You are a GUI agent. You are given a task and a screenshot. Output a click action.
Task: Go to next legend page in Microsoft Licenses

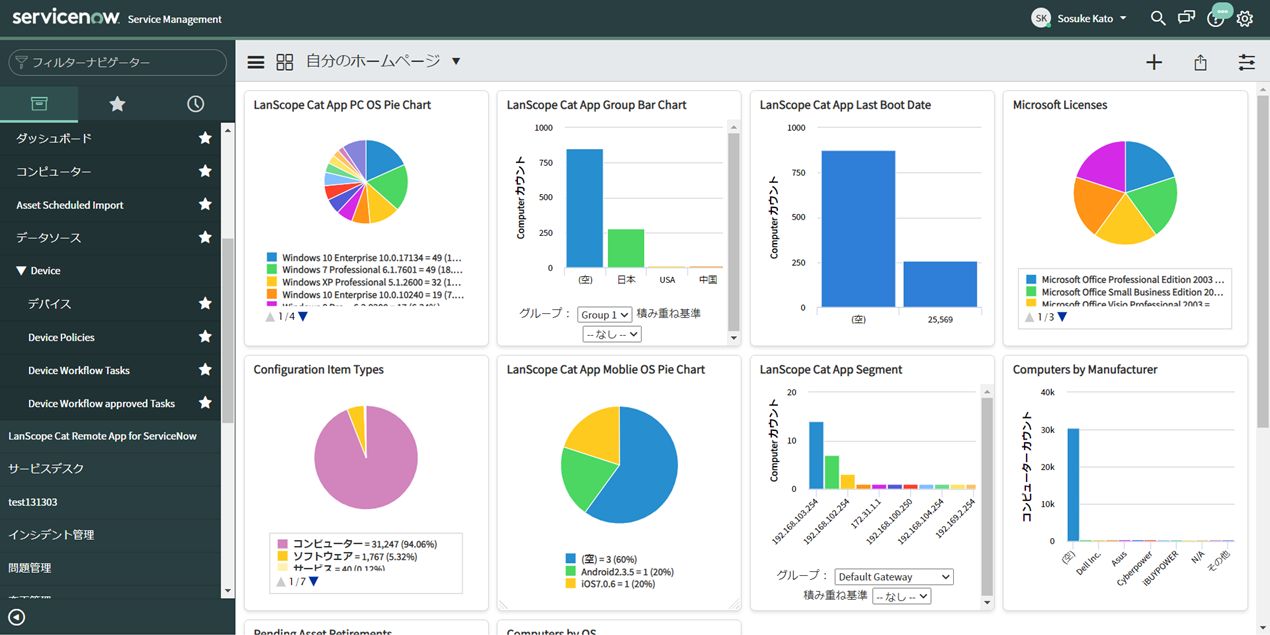click(1062, 317)
